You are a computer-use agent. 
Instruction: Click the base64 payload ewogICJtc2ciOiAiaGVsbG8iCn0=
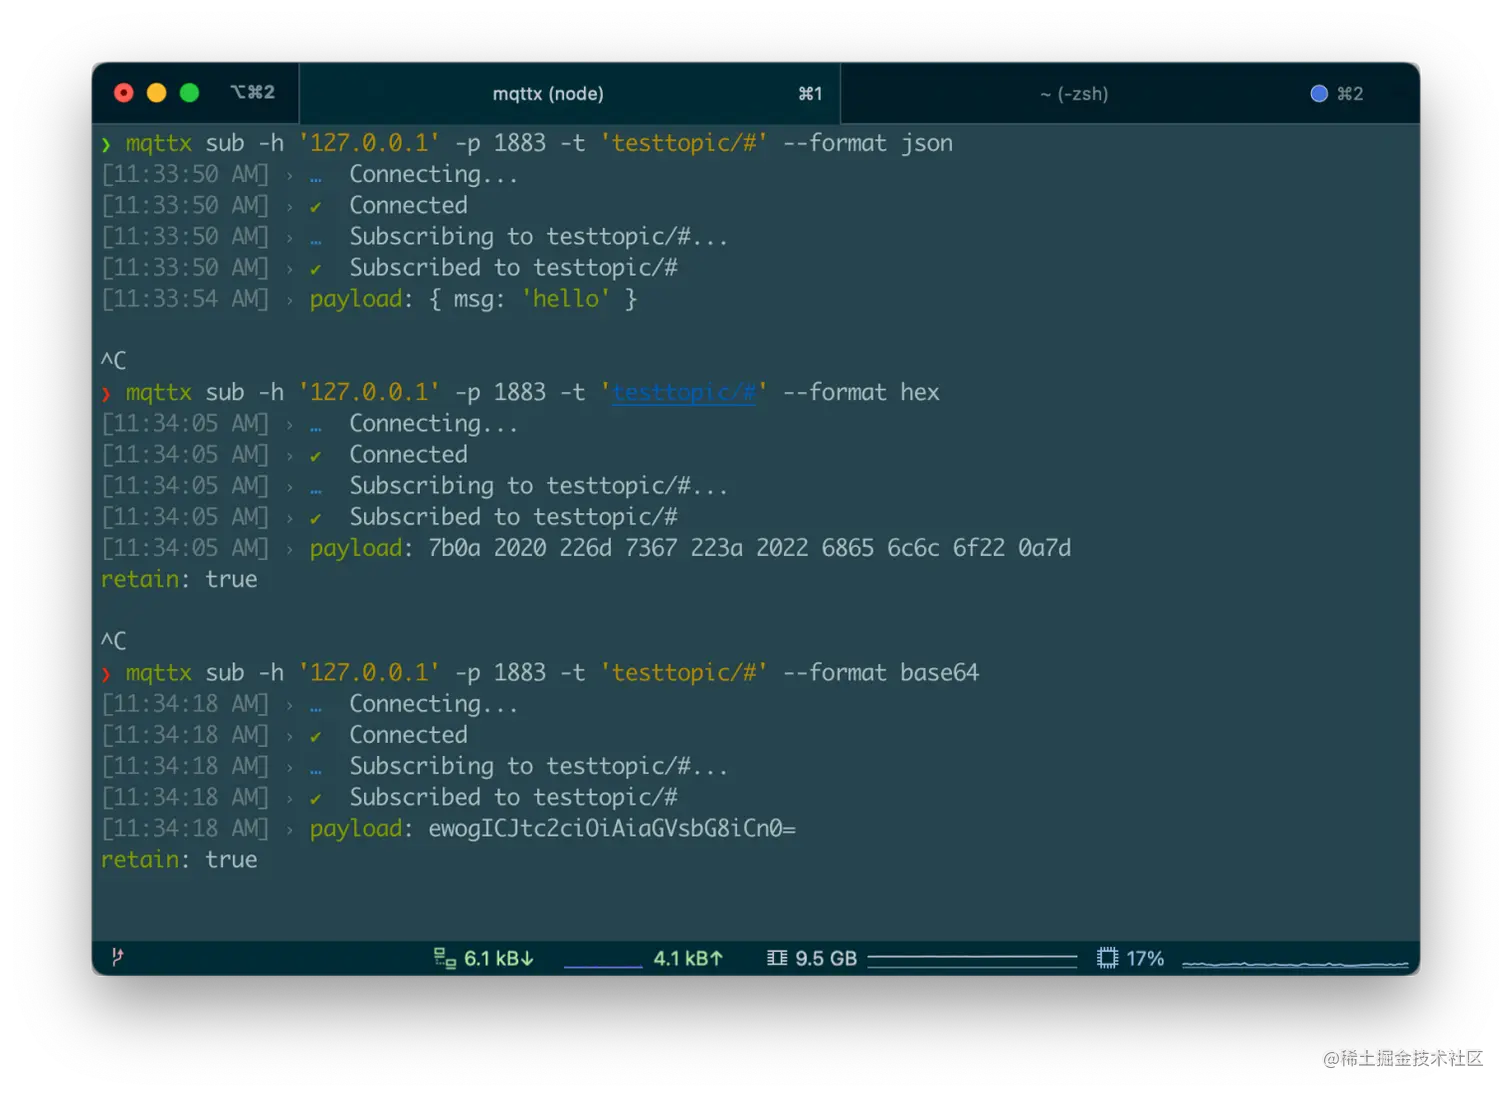coord(612,828)
